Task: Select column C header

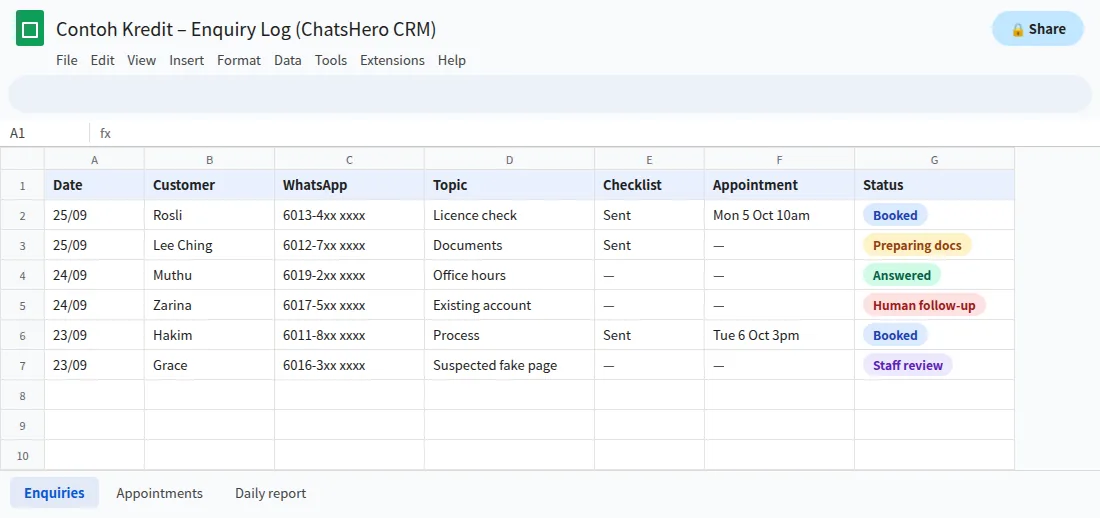Action: coord(349,160)
